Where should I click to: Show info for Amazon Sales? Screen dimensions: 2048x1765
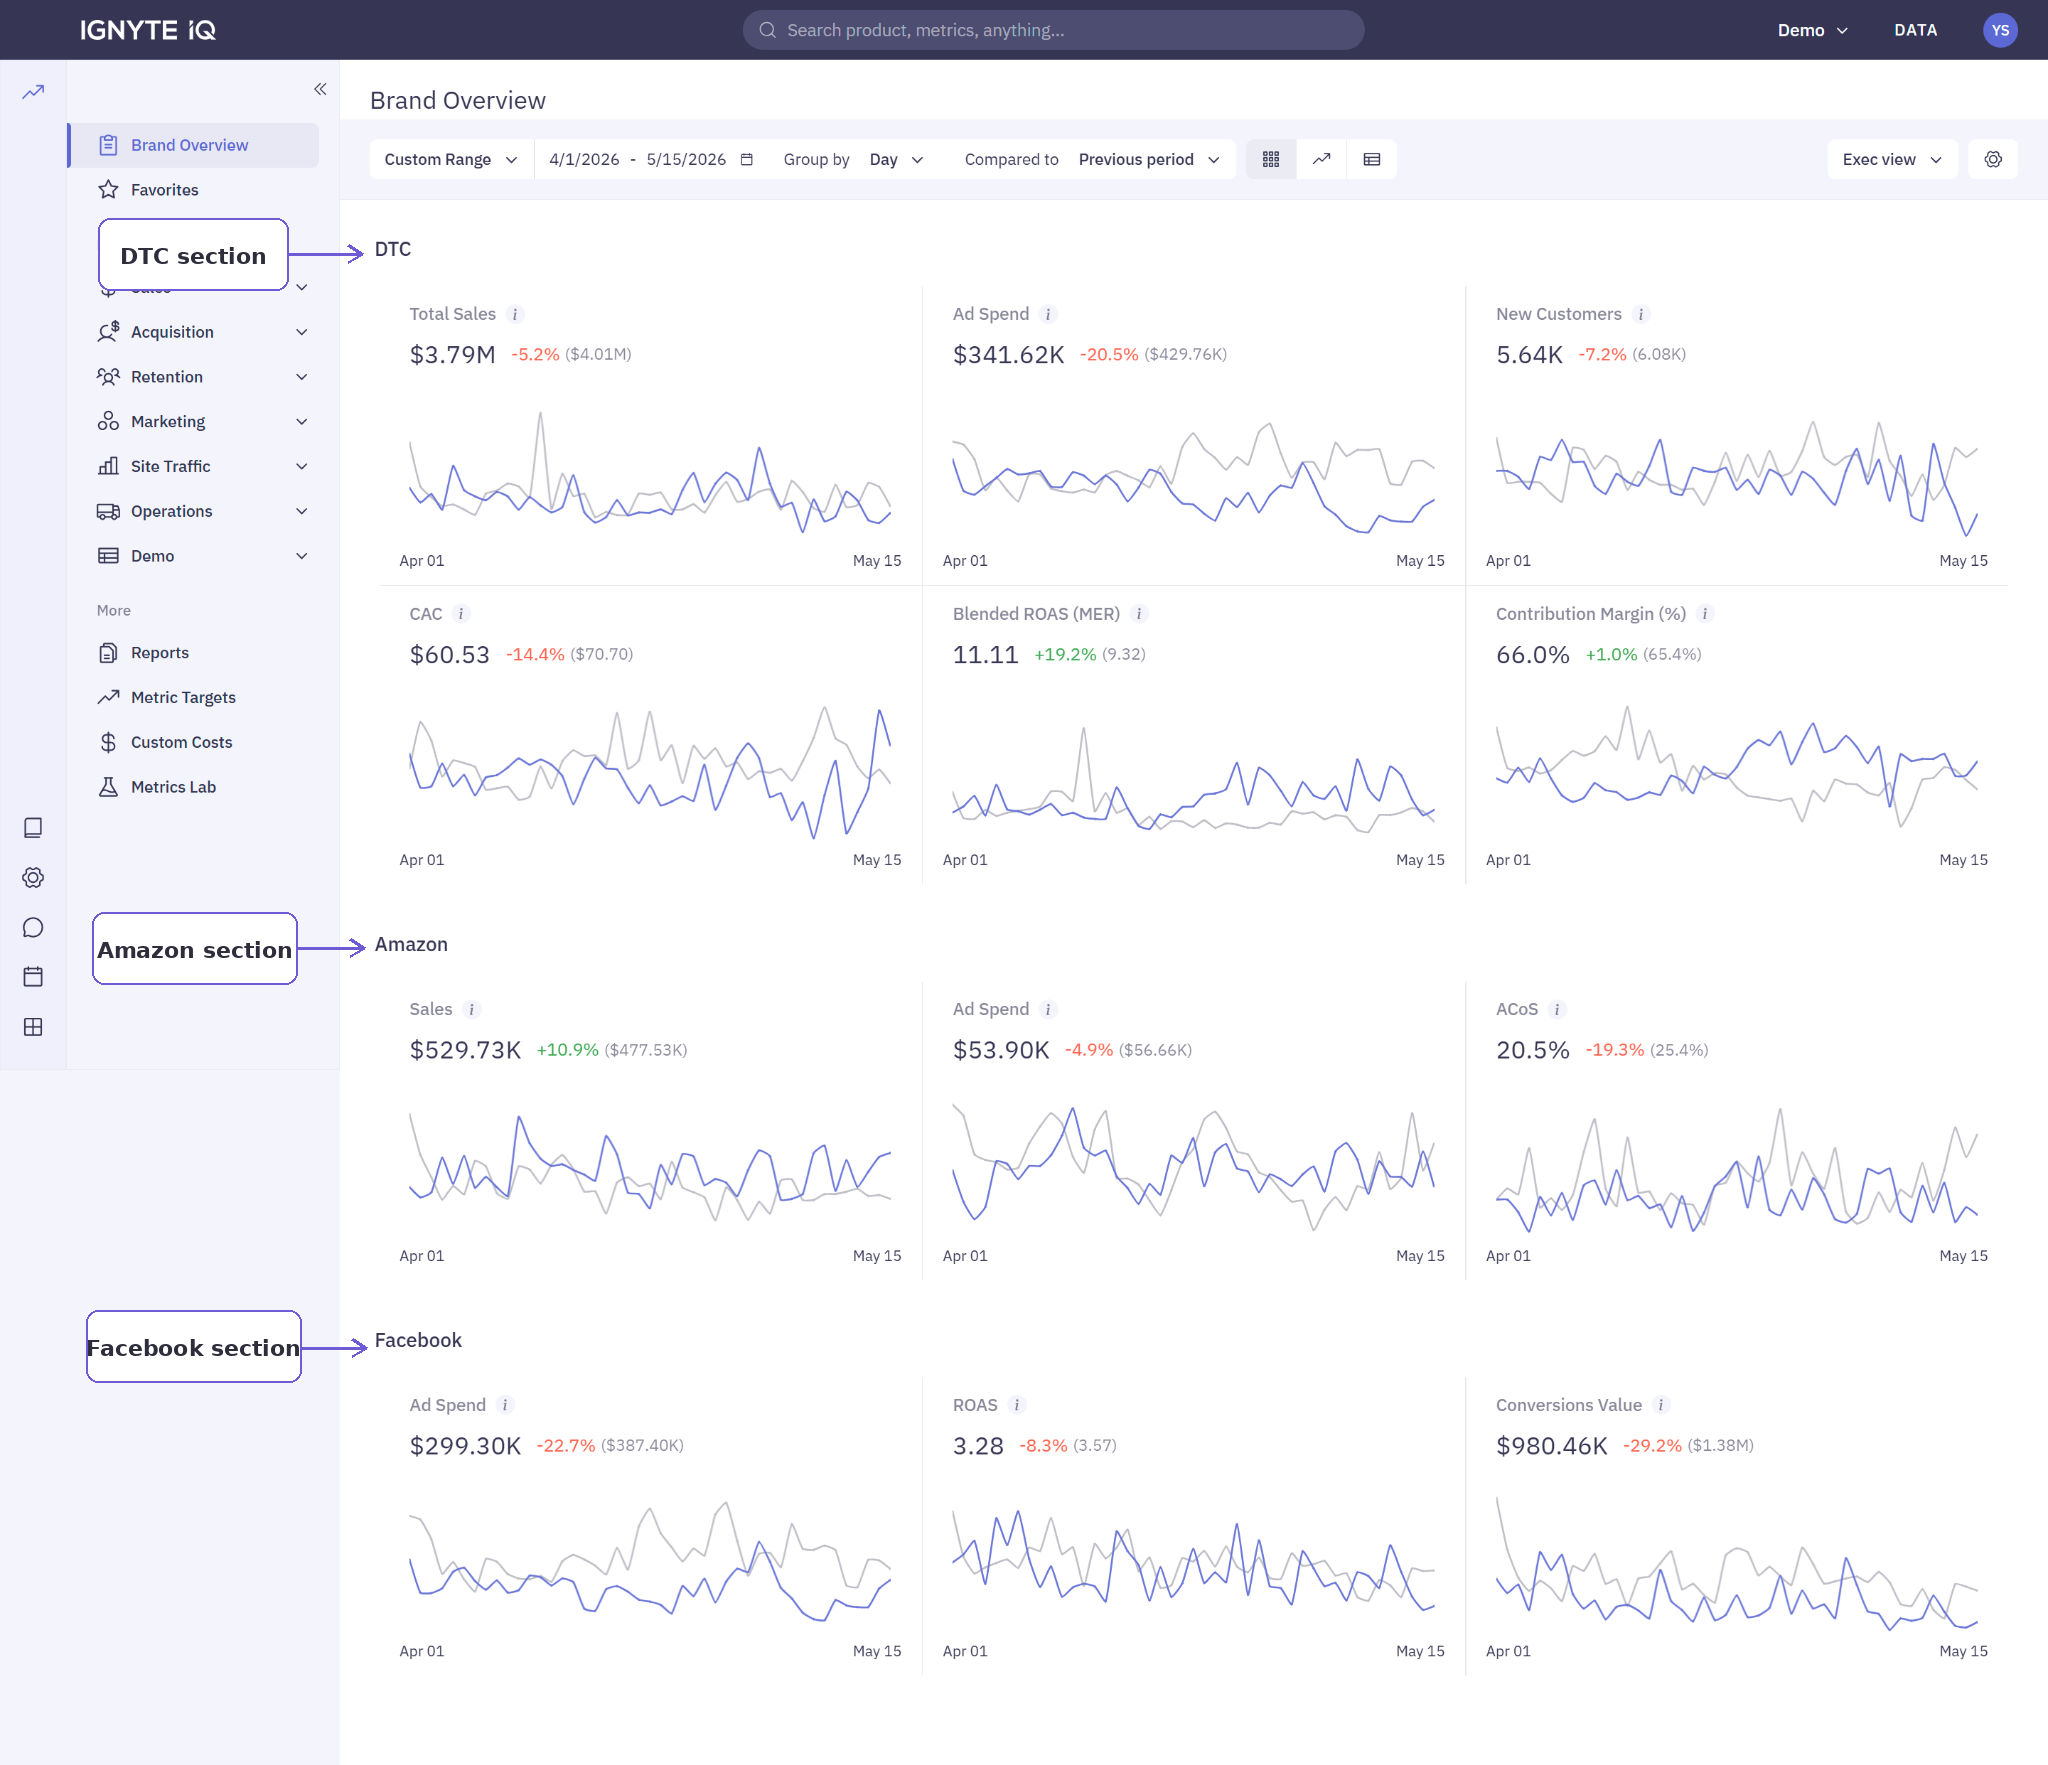pyautogui.click(x=472, y=1010)
